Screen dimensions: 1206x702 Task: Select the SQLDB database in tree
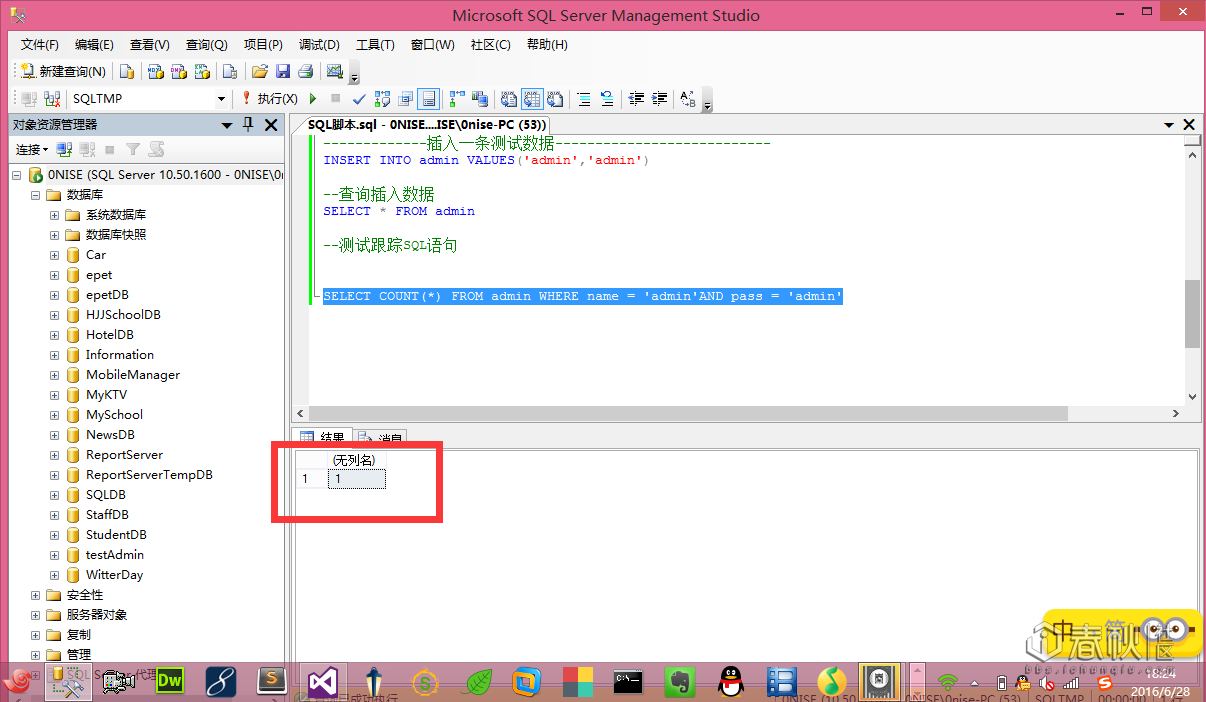(x=105, y=495)
